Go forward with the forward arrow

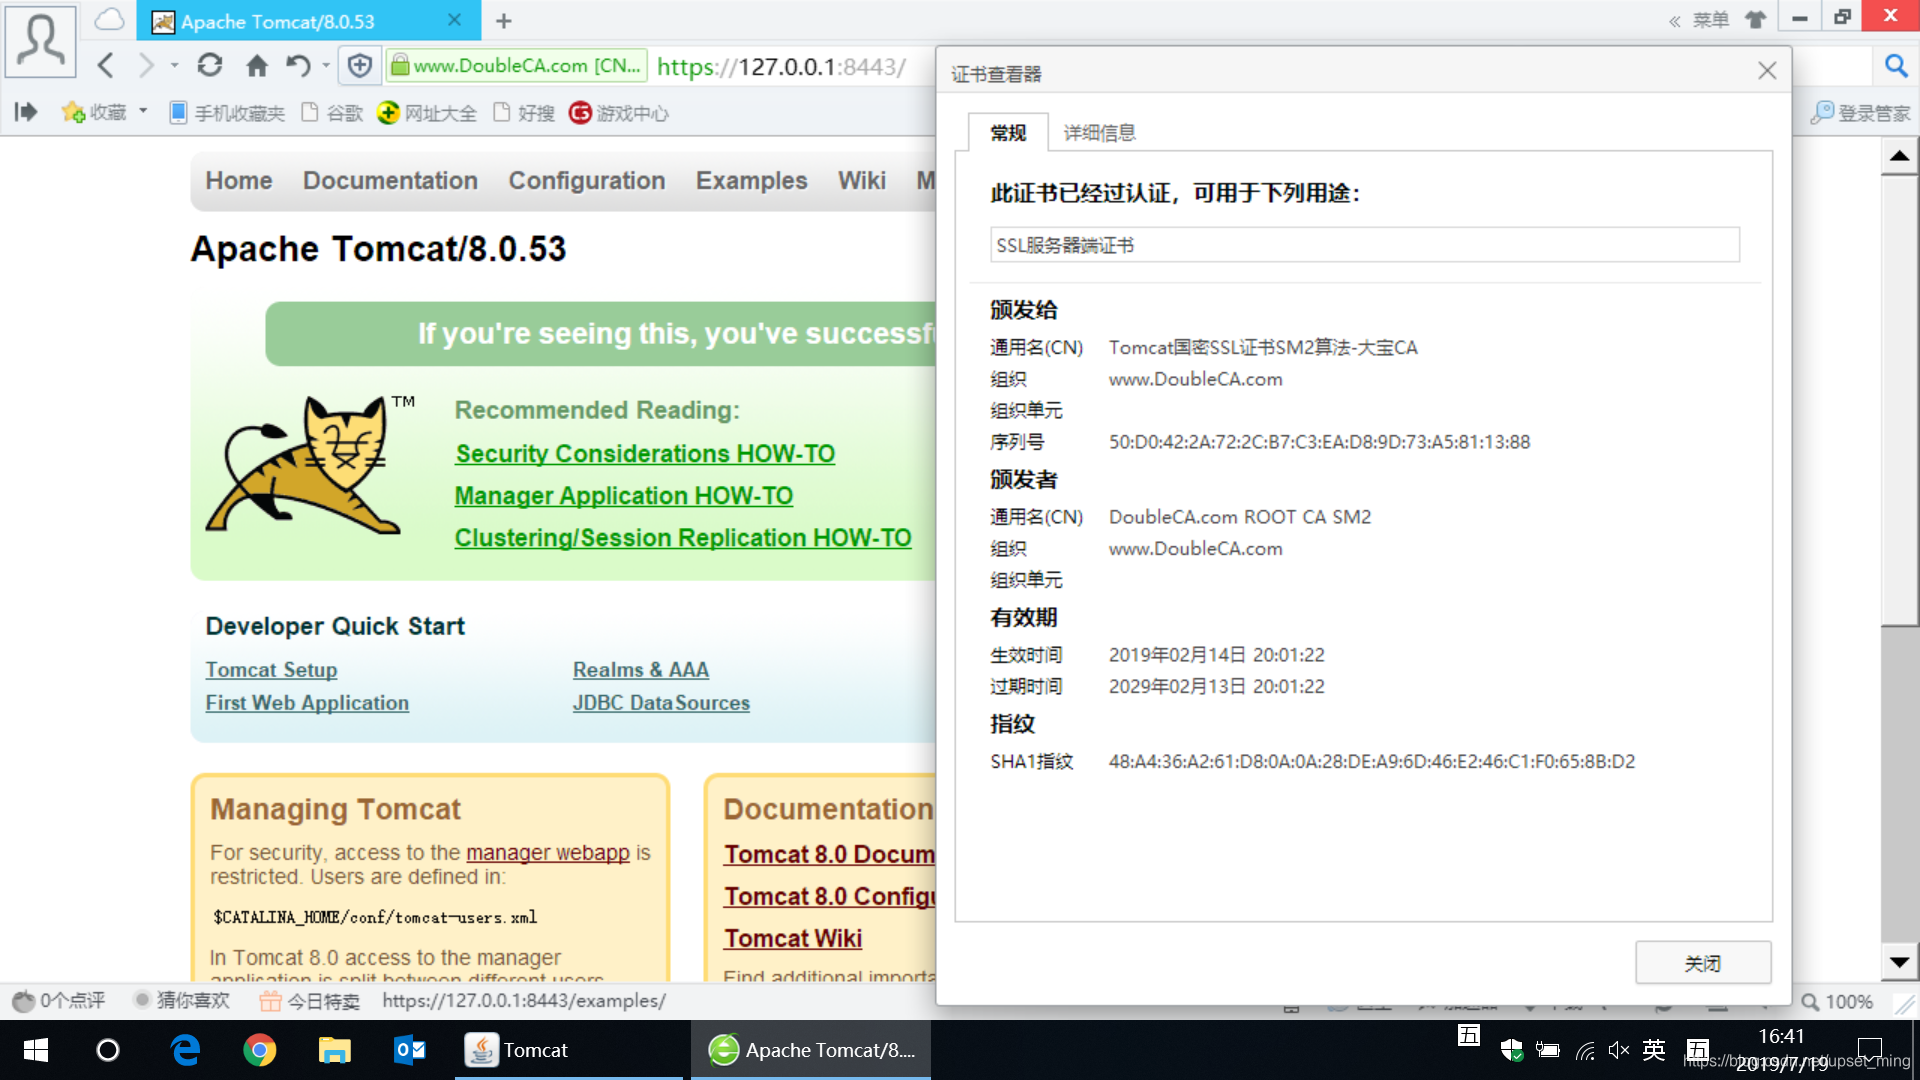(x=146, y=66)
